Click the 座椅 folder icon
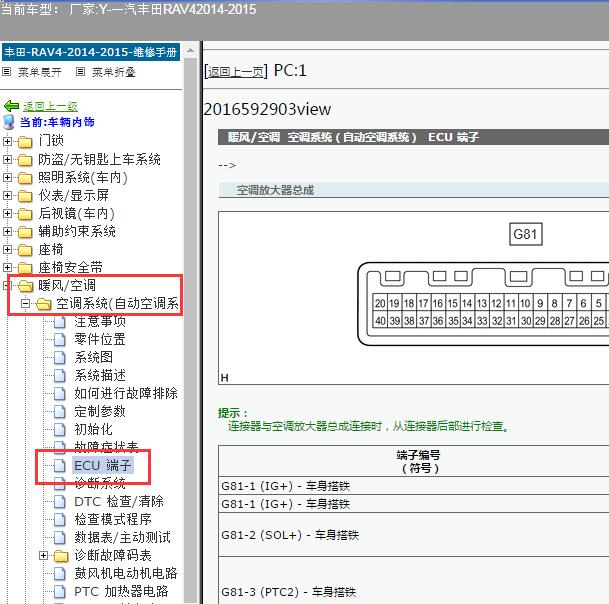The height and width of the screenshot is (604, 609). click(x=25, y=250)
